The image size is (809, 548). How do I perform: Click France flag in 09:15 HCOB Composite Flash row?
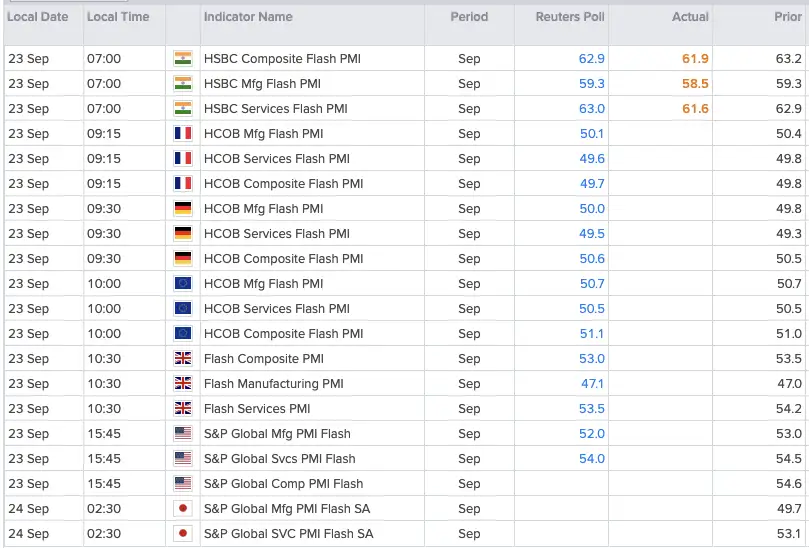coord(183,184)
